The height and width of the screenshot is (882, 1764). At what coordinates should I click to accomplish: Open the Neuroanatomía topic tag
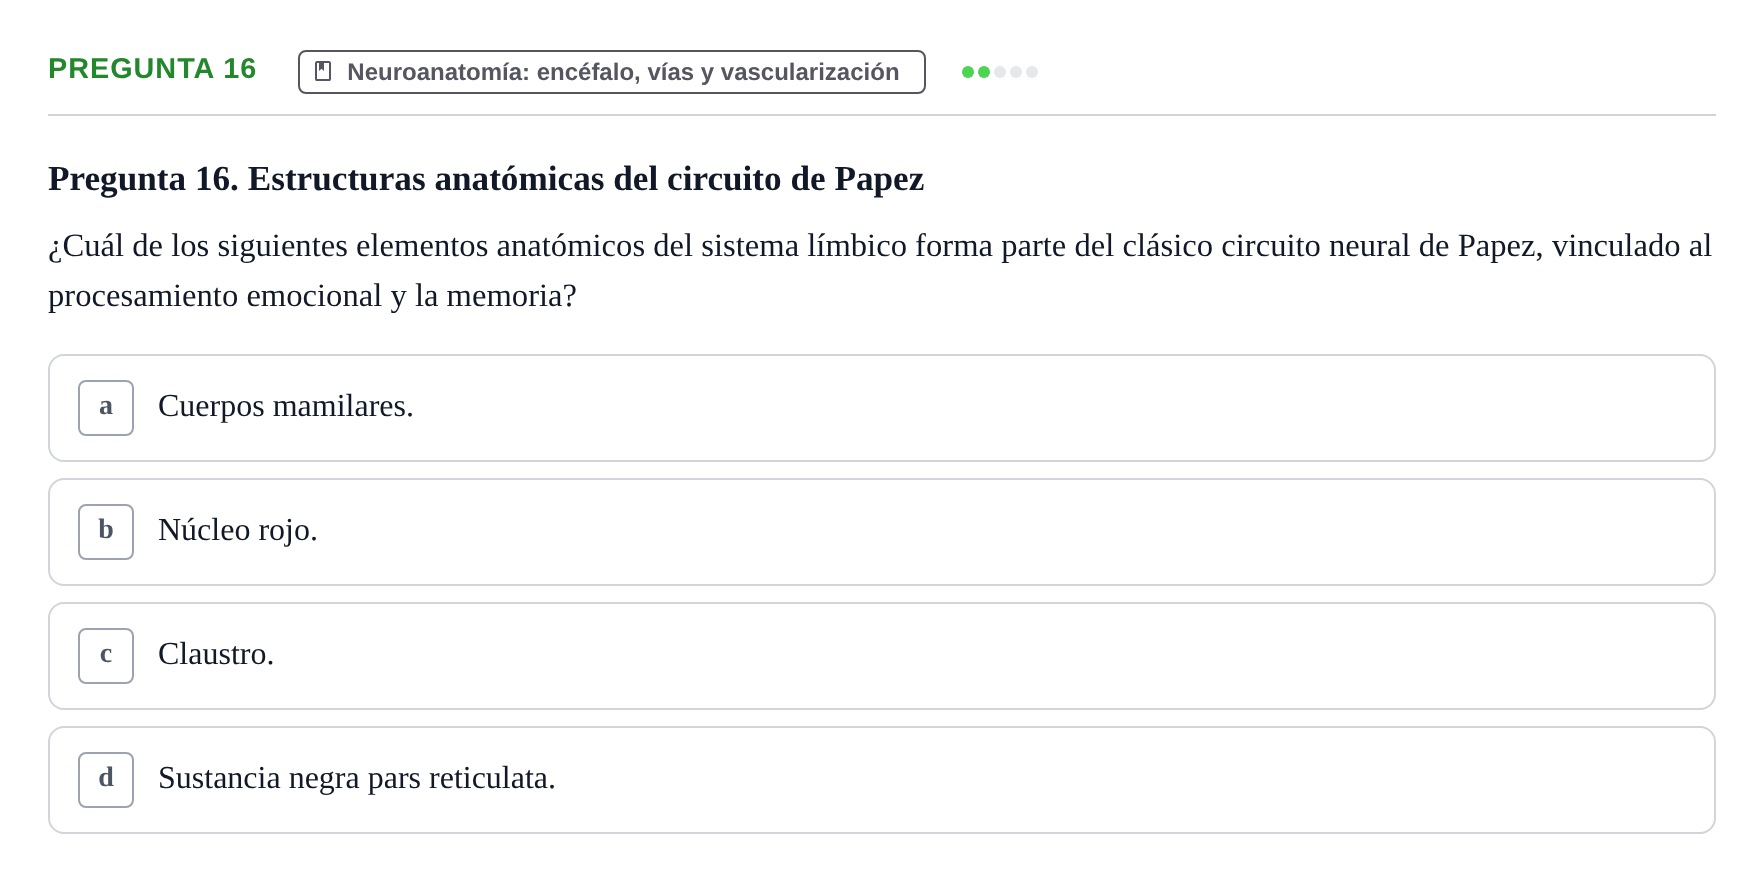[612, 72]
